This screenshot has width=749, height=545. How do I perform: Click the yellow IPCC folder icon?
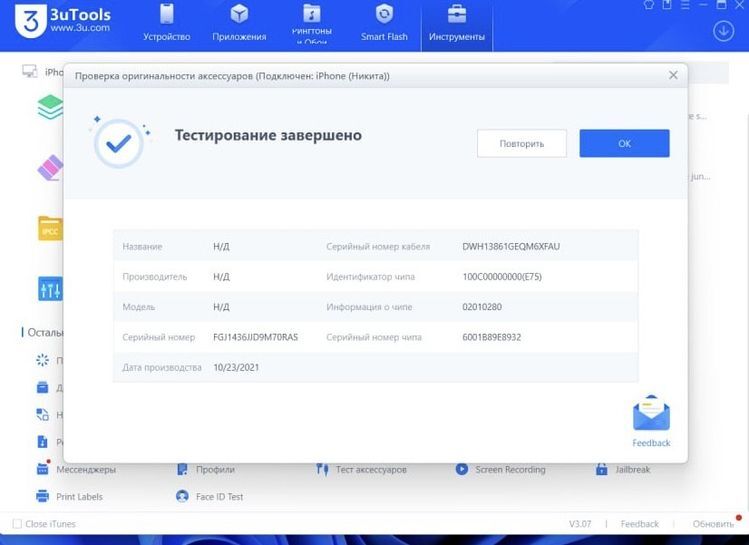click(x=50, y=229)
